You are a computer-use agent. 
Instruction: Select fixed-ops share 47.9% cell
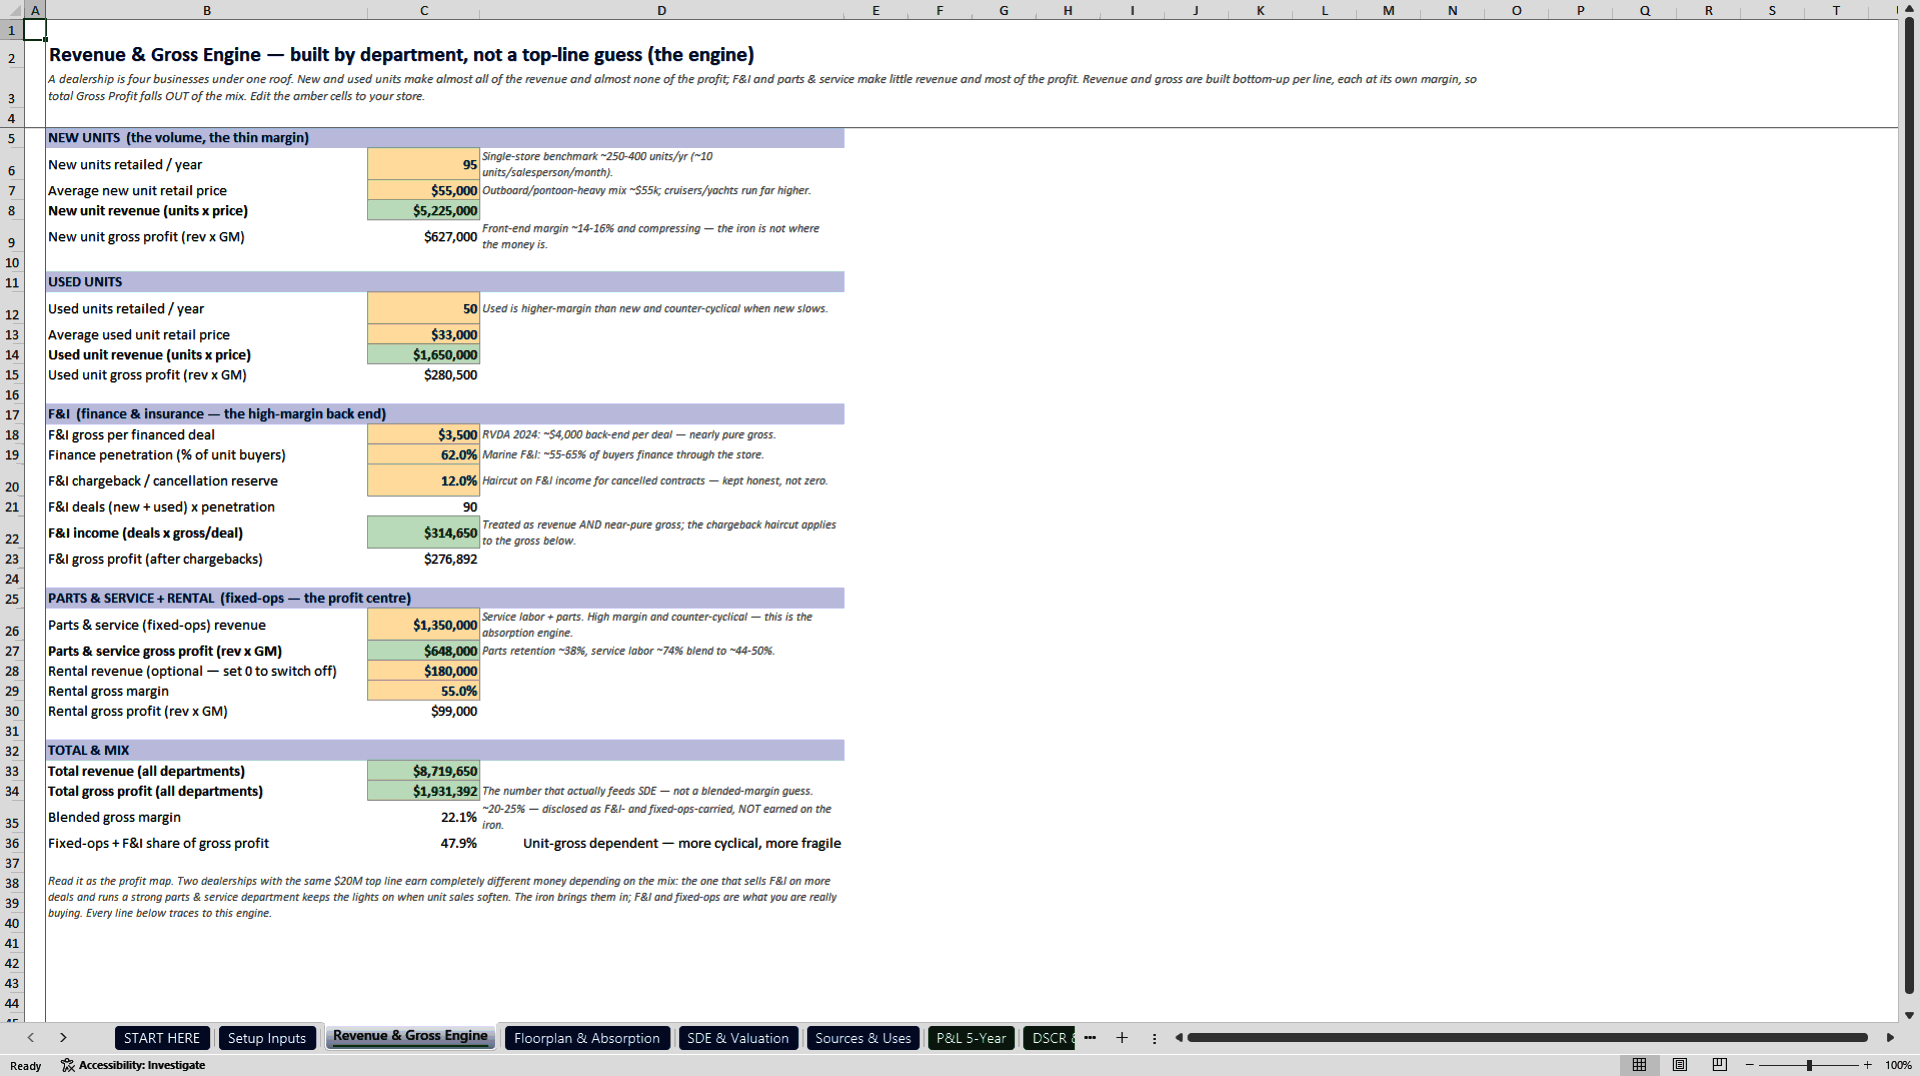pyautogui.click(x=424, y=842)
